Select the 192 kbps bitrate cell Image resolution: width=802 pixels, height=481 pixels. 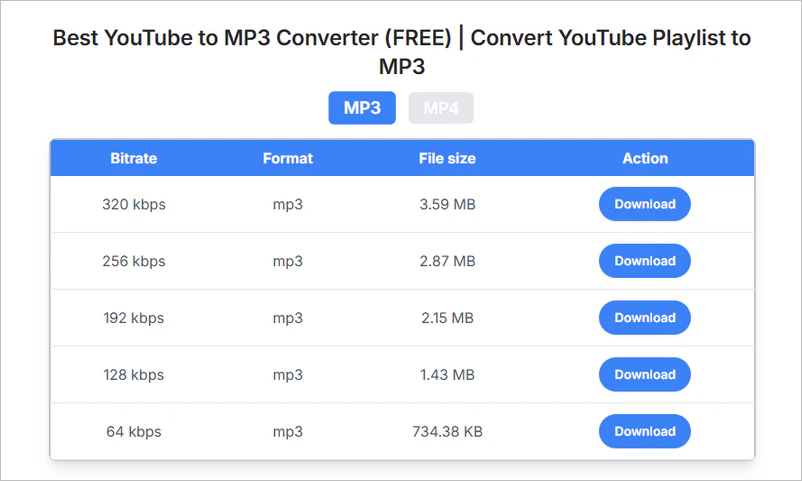pos(133,318)
